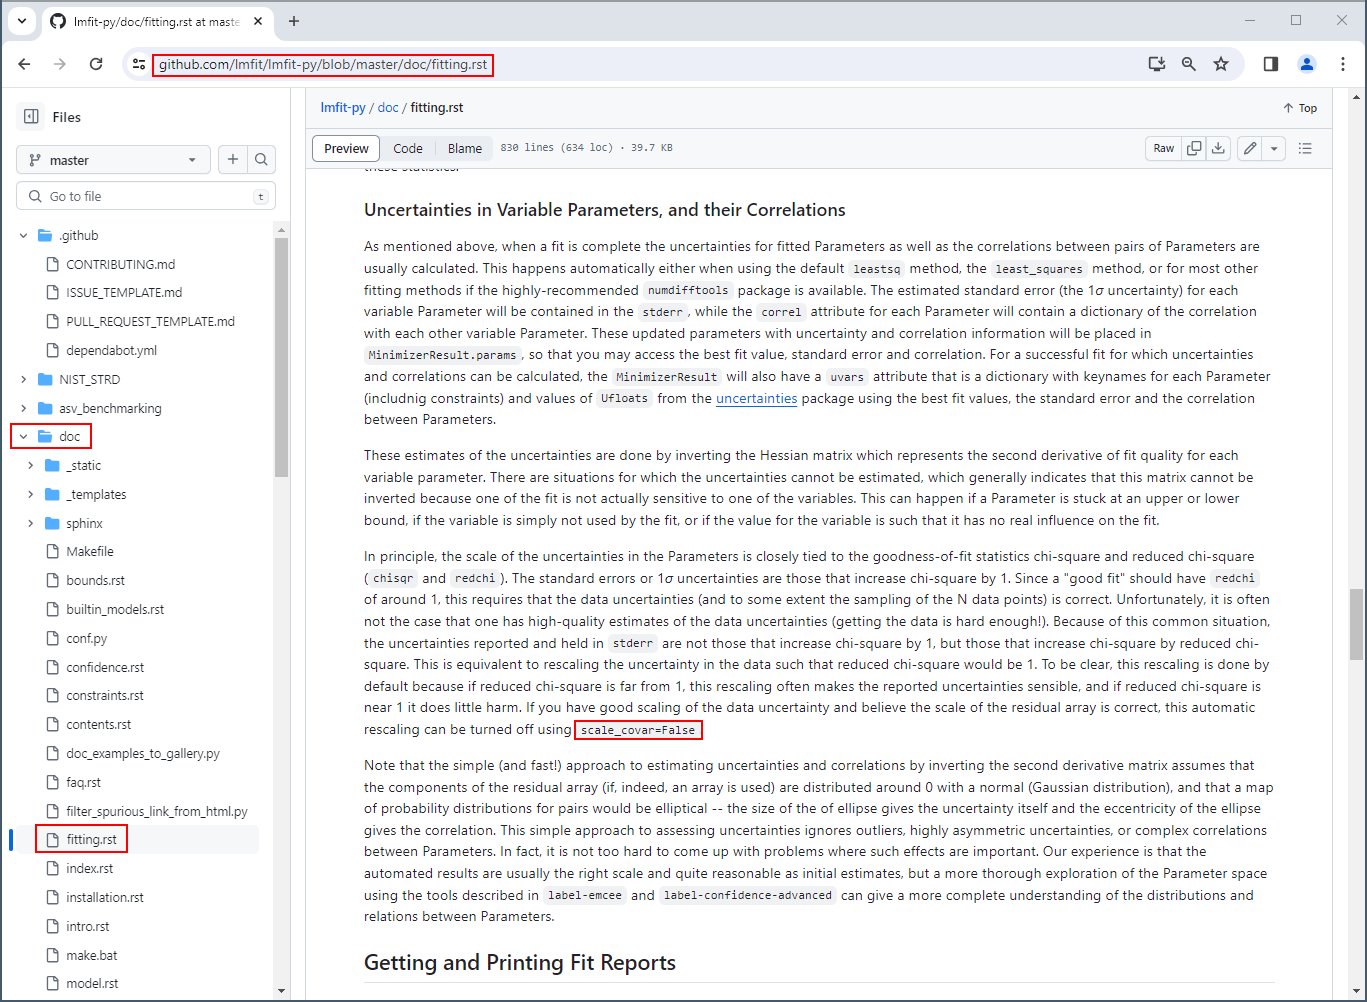Viewport: 1367px width, 1002px height.
Task: Download the raw file
Action: coord(1218,148)
